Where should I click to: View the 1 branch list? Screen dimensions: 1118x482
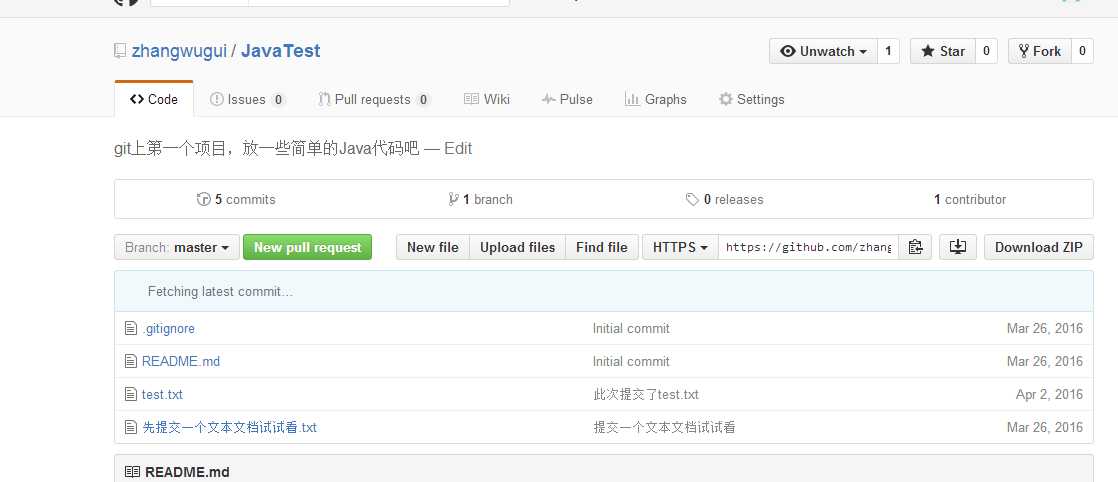click(480, 200)
